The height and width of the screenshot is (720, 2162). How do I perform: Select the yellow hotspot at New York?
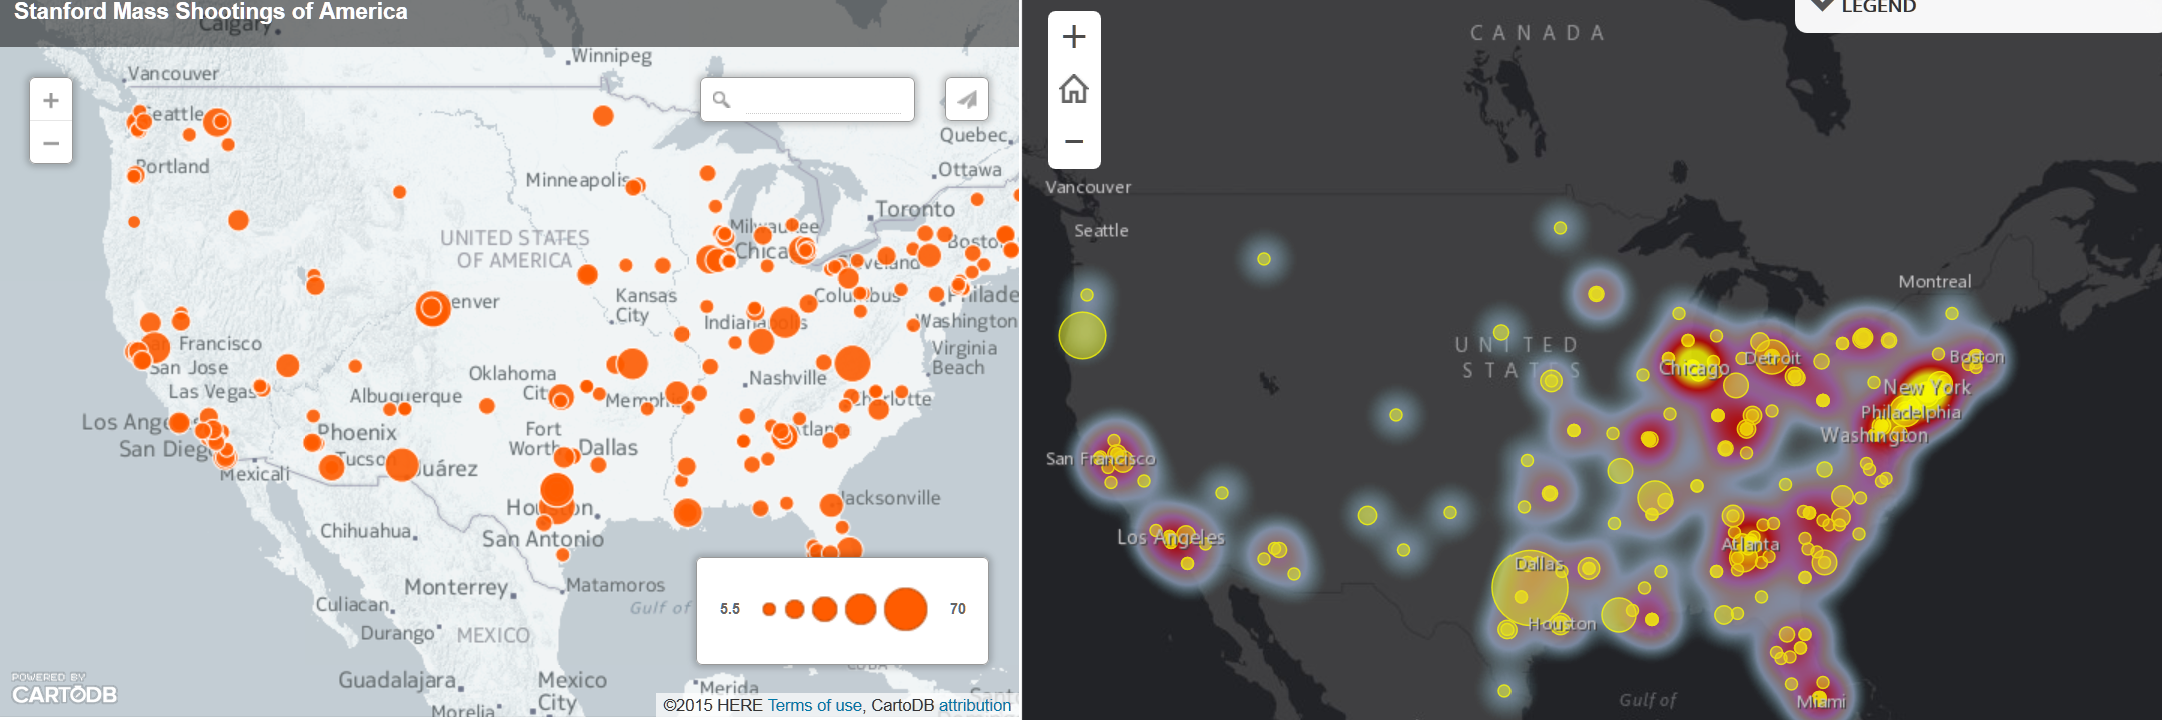[1921, 392]
